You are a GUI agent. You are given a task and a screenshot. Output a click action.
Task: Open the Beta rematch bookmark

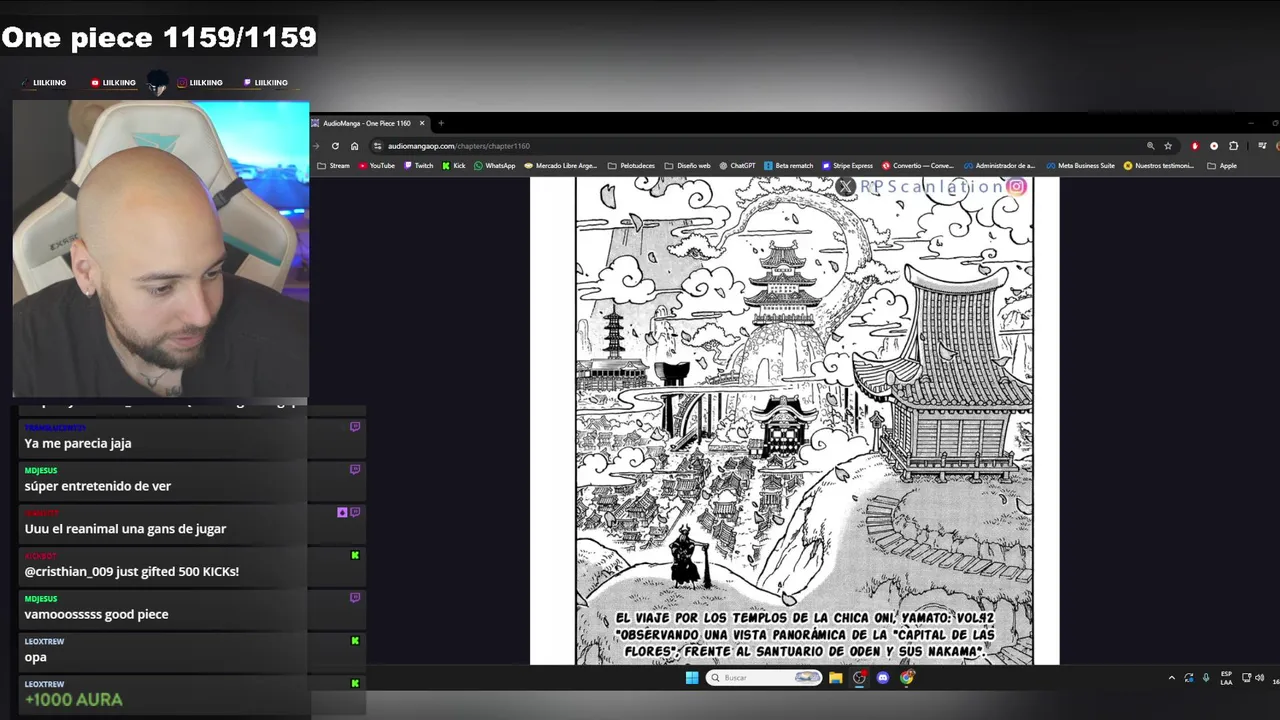(x=789, y=166)
